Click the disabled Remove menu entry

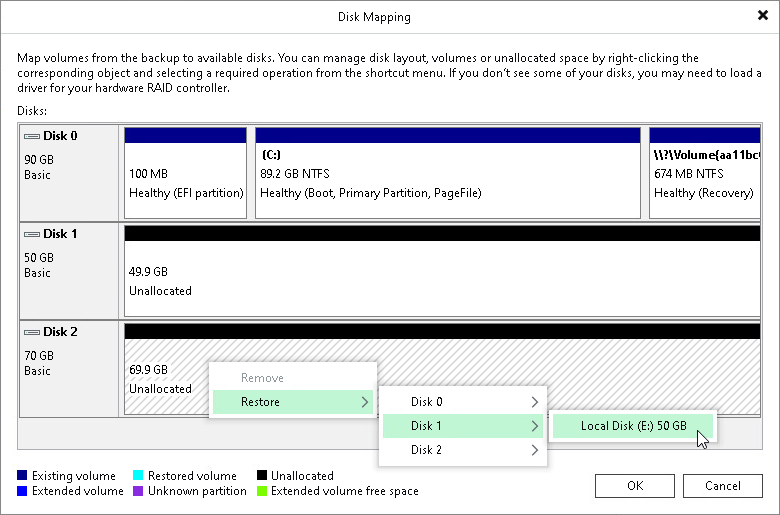pyautogui.click(x=292, y=378)
